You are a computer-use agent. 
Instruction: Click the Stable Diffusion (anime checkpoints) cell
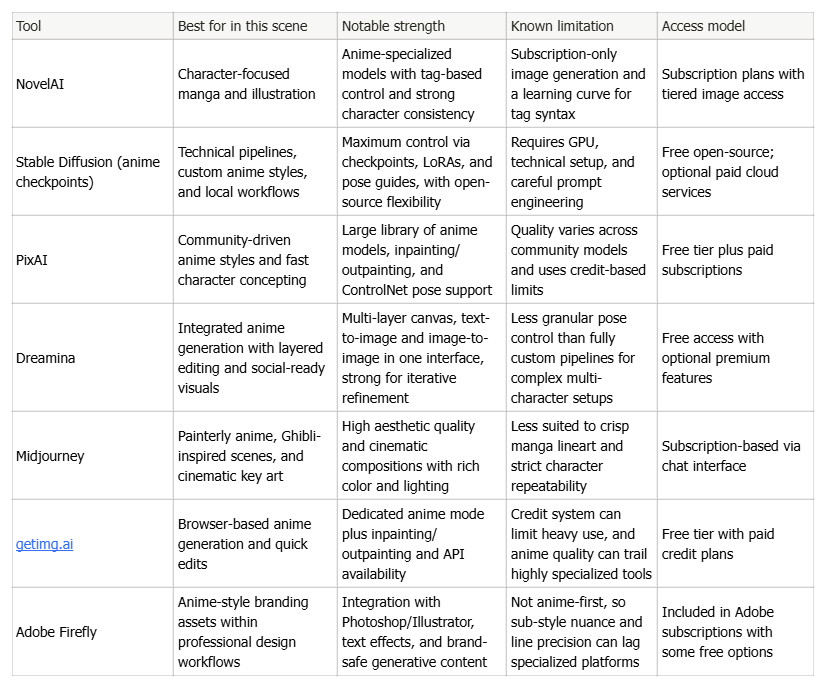93,172
